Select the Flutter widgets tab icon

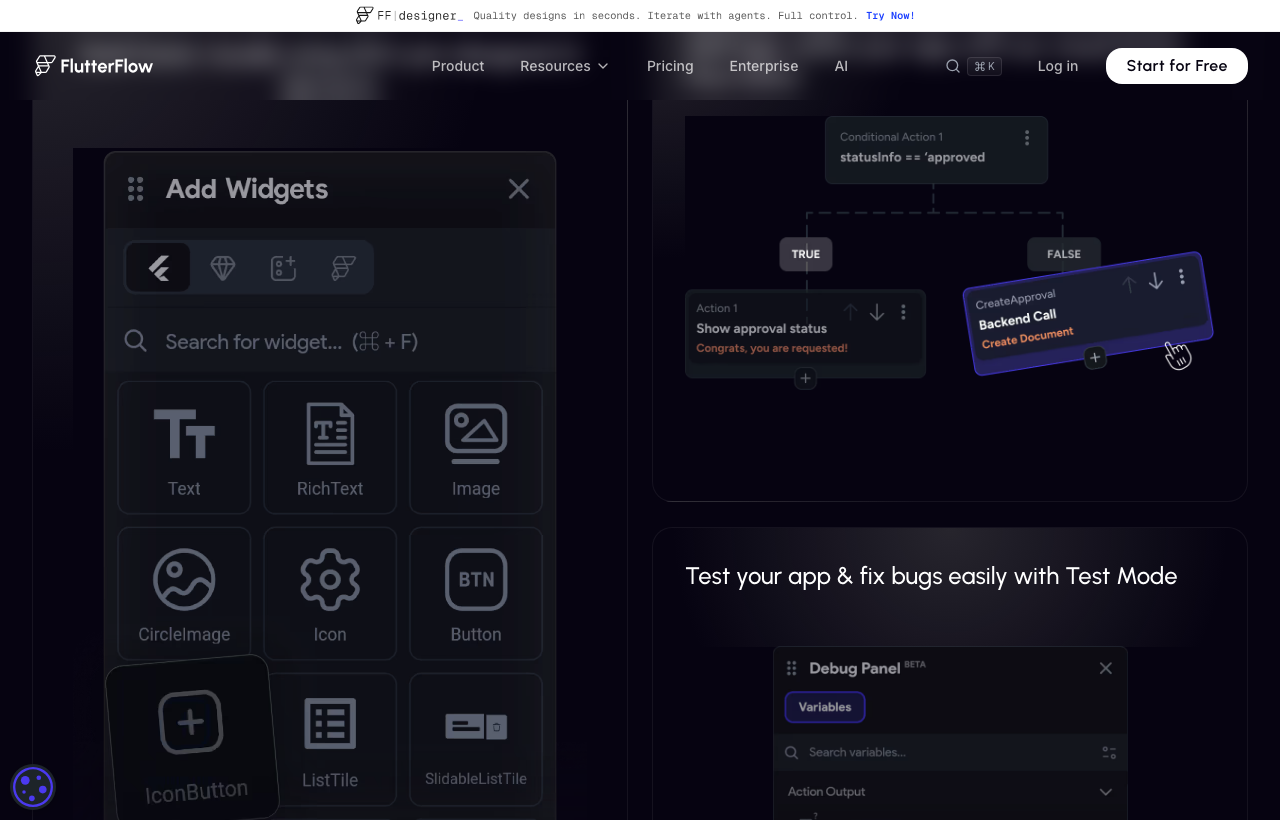tap(158, 267)
